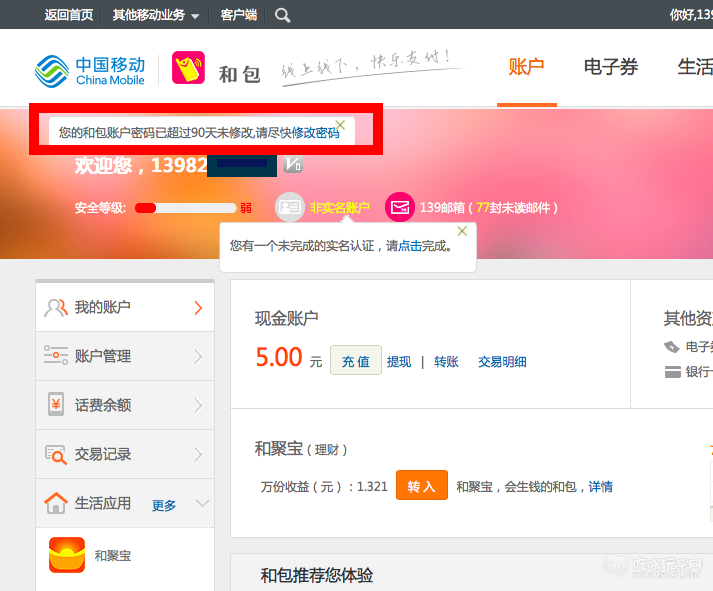This screenshot has width=713, height=591.
Task: Open the 其他移动业务 dropdown menu
Action: 156,15
